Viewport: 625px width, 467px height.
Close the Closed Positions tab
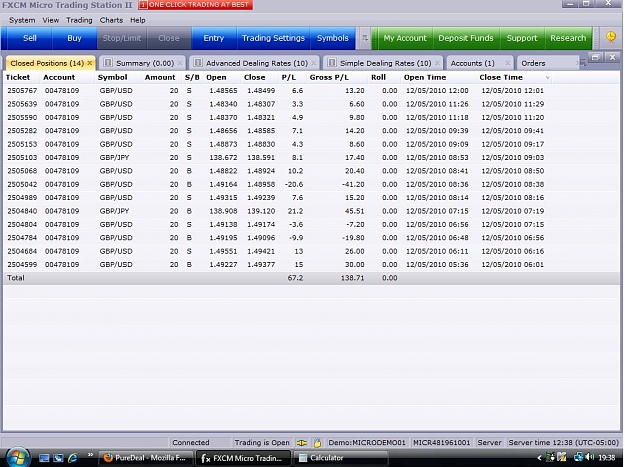90,63
